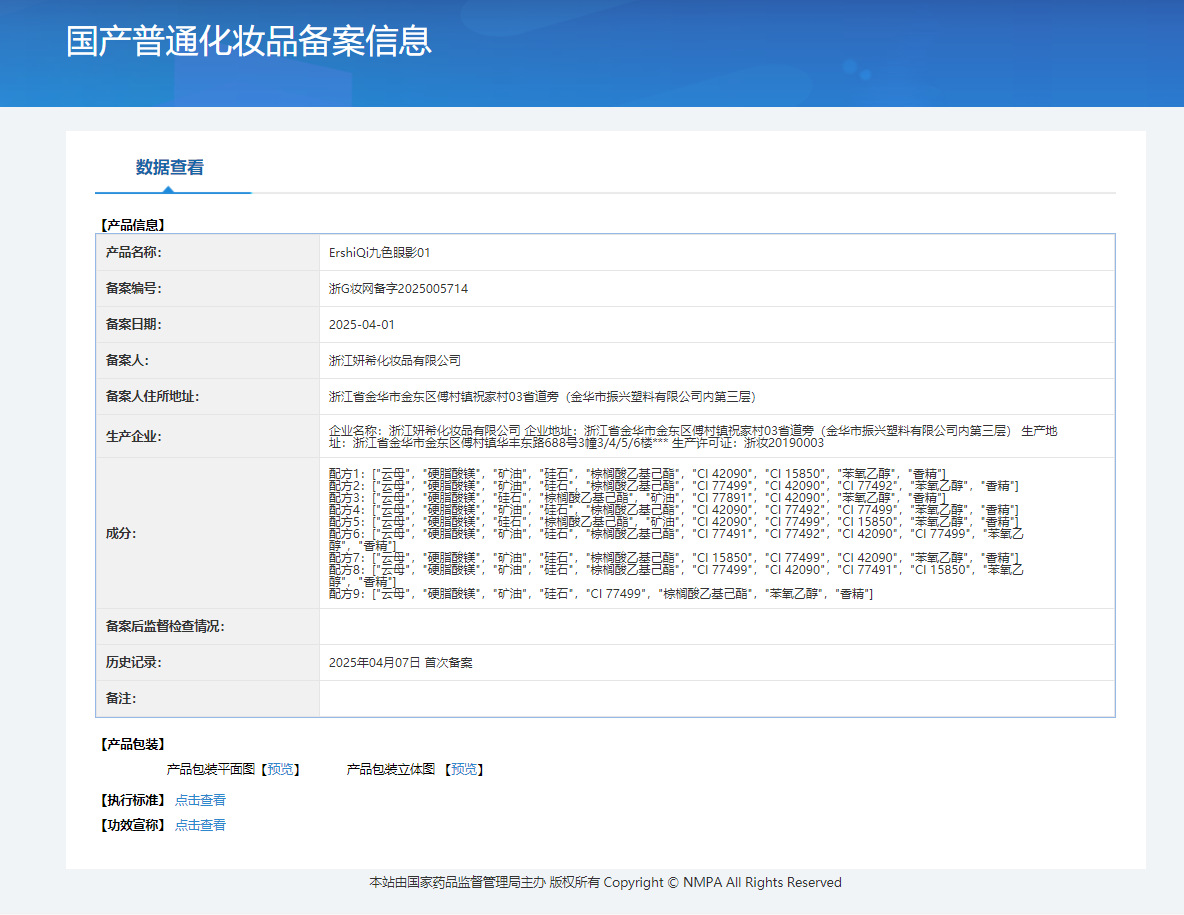Click the 生产企业 details text
Image resolution: width=1184 pixels, height=915 pixels.
click(692, 436)
